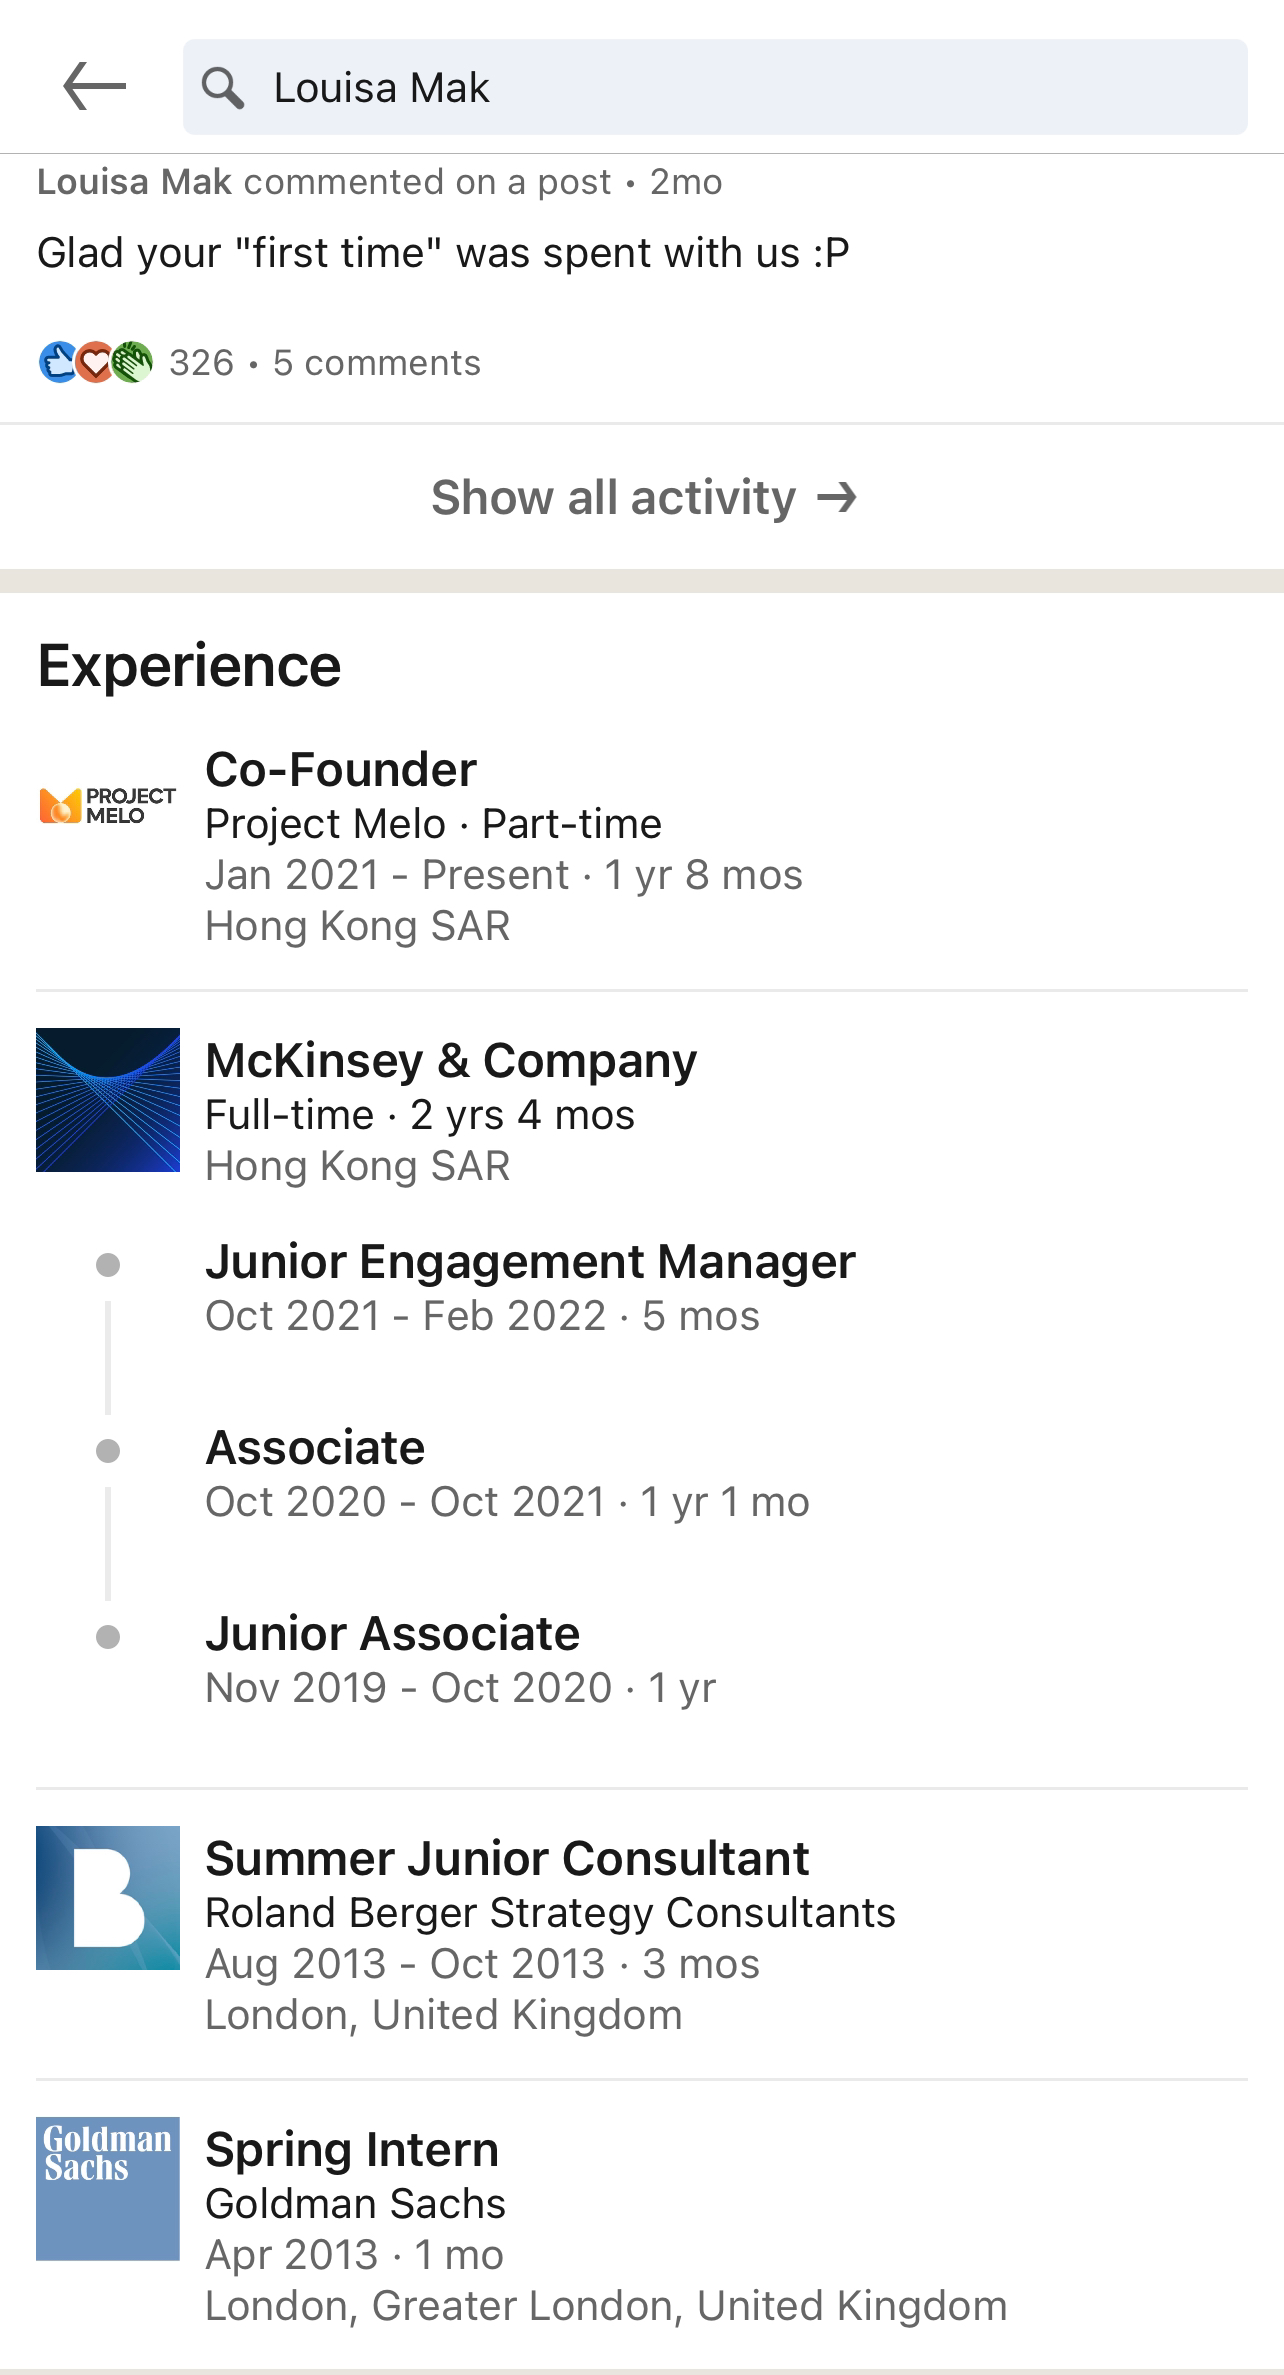Viewport: 1284px width, 2375px height.
Task: Open the 326 reactions count
Action: 201,363
